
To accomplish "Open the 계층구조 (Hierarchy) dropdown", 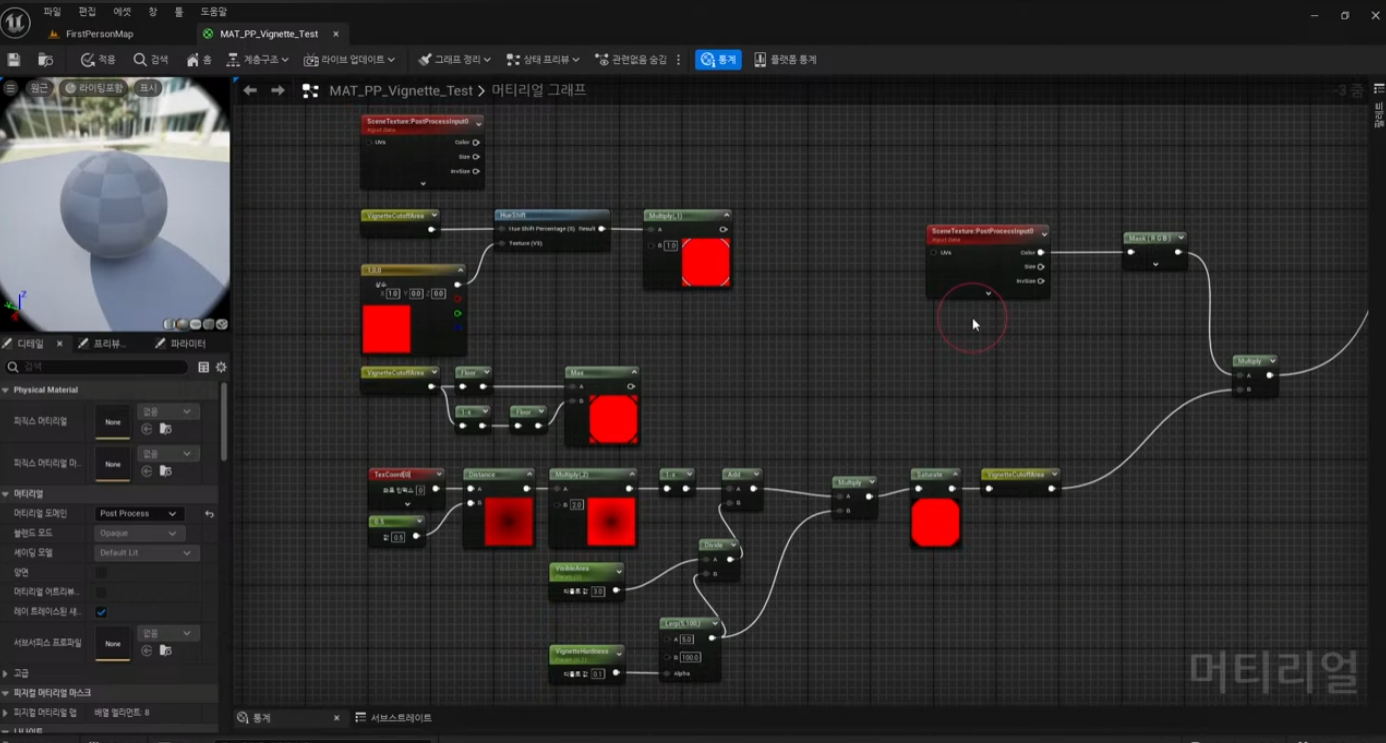I will tap(257, 60).
